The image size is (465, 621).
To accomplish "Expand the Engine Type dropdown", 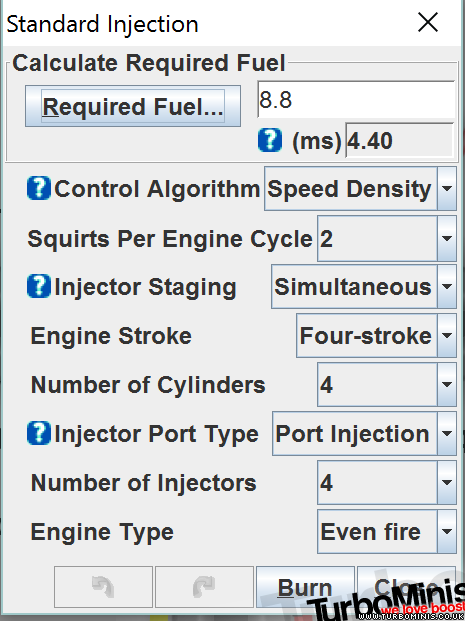I will 387,531.
